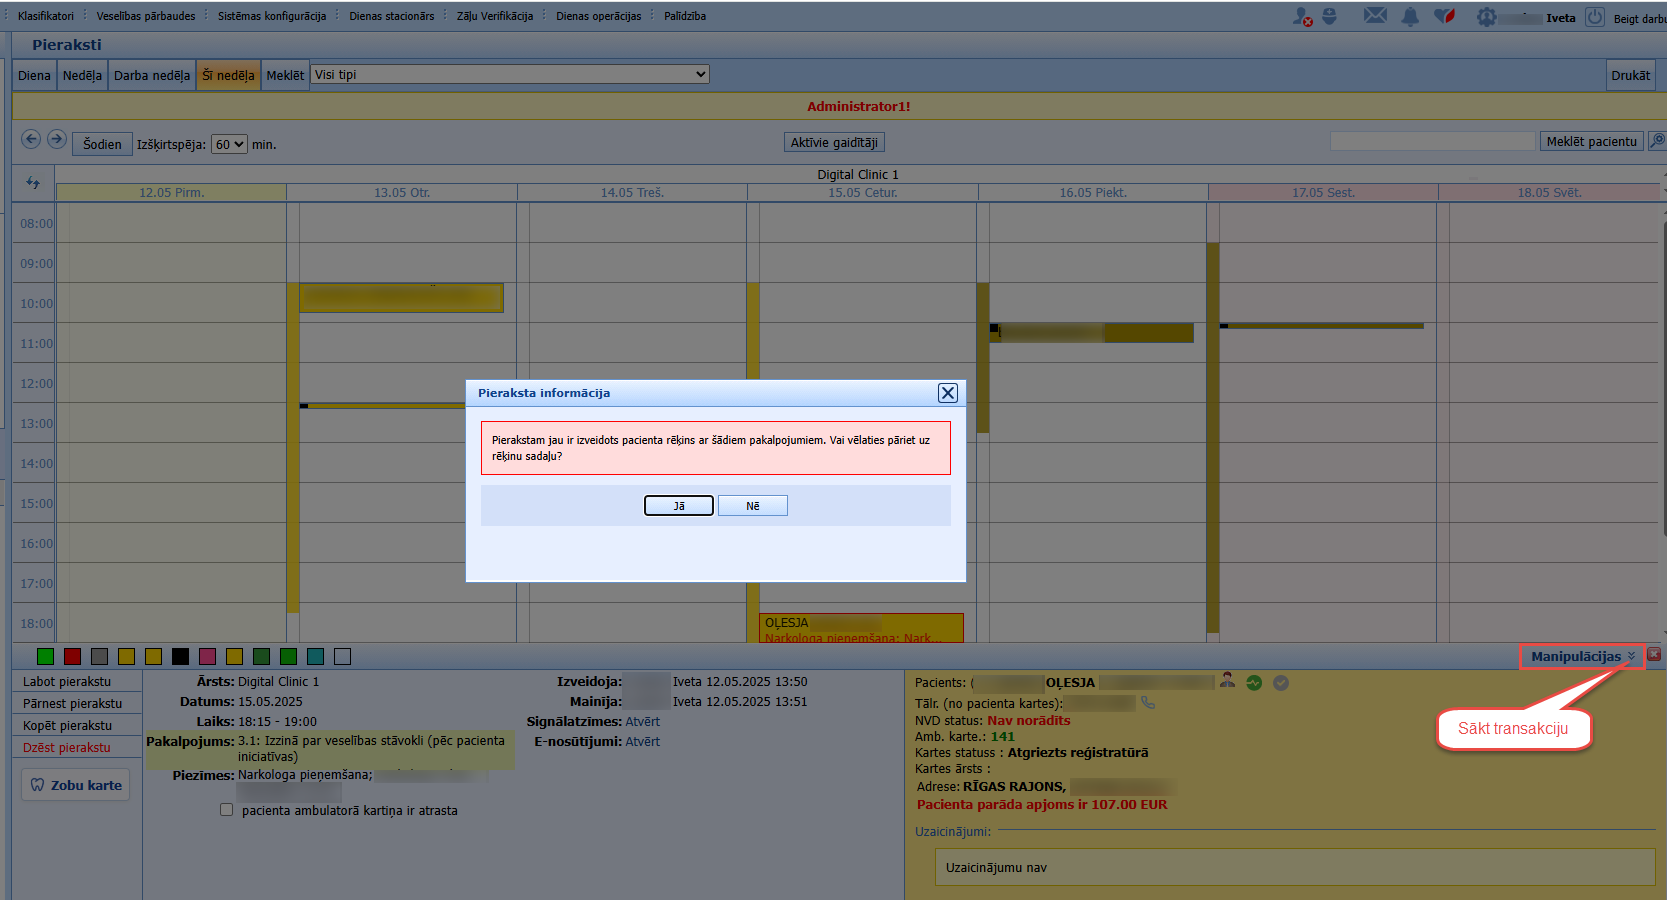Click the patient search input field
Viewport: 1667px width, 900px height.
(x=1432, y=141)
